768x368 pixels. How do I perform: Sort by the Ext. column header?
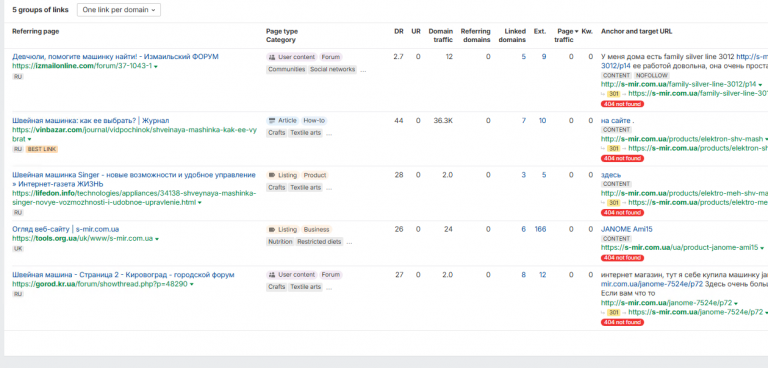[x=540, y=31]
